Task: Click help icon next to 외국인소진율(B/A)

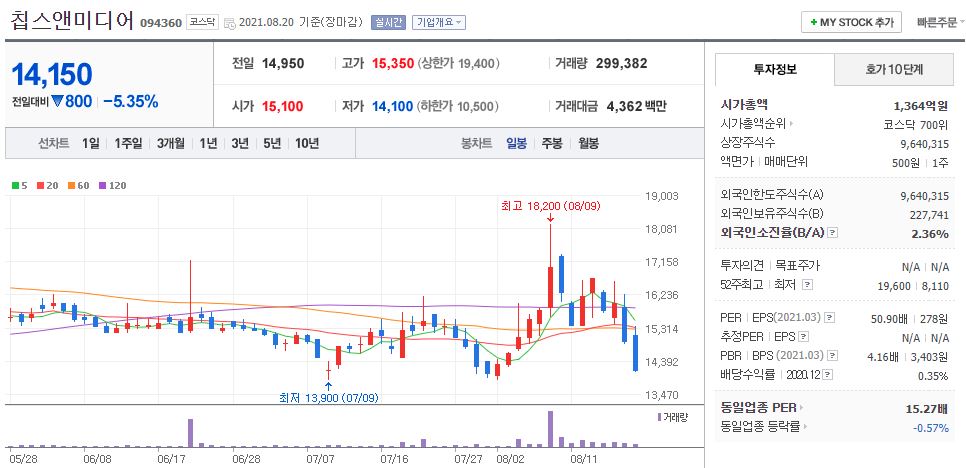Action: pyautogui.click(x=833, y=233)
